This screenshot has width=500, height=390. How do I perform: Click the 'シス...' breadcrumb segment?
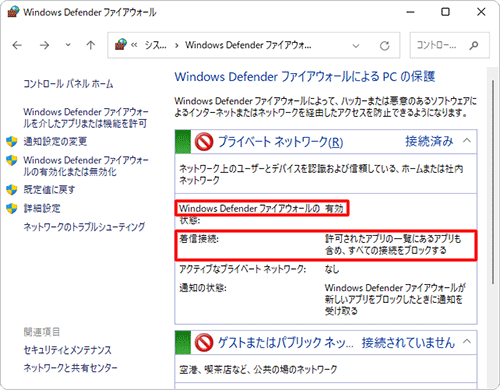point(156,45)
